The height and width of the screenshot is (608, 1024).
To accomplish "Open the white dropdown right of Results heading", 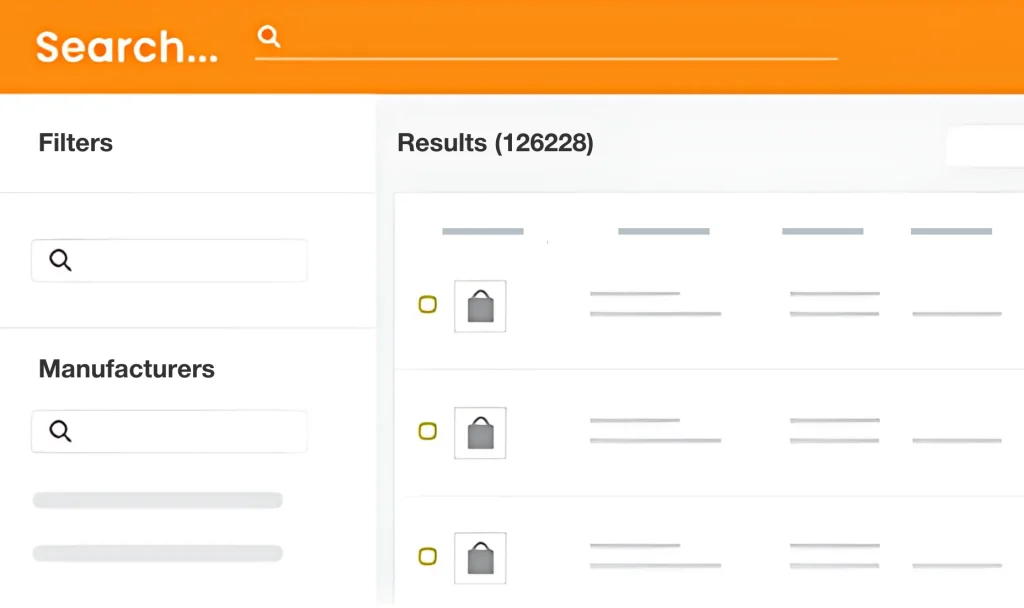I will click(x=985, y=146).
